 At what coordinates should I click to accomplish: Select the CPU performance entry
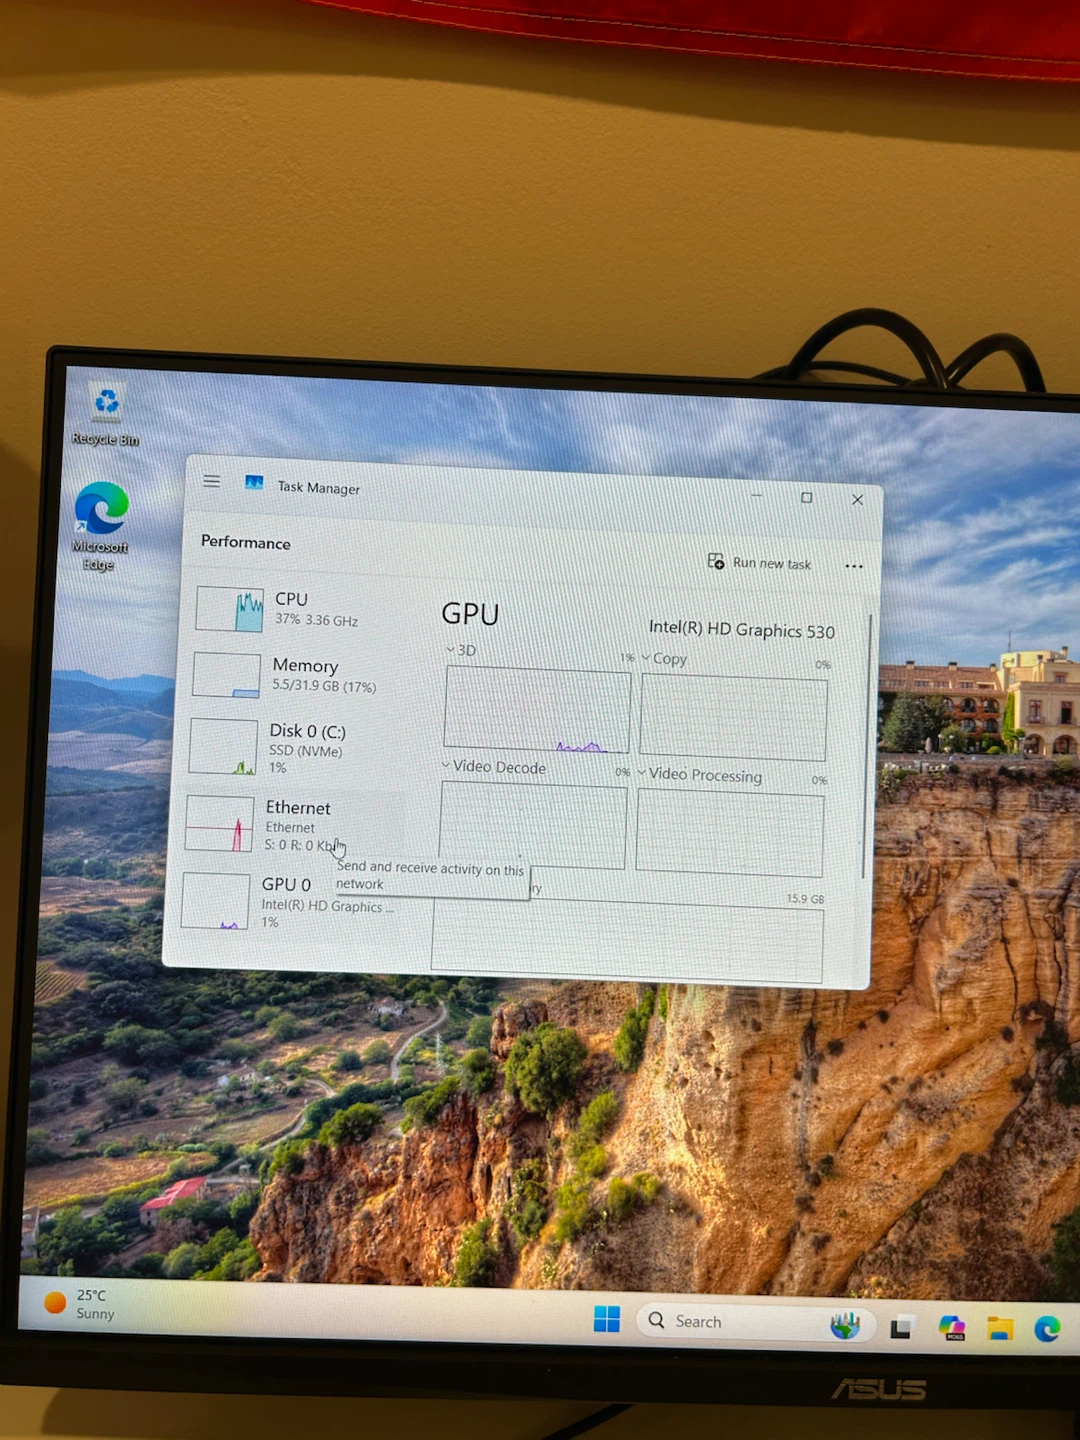pyautogui.click(x=300, y=609)
